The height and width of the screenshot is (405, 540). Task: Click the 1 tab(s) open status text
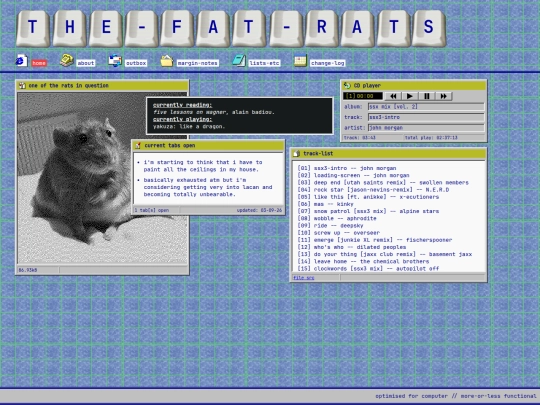click(152, 210)
